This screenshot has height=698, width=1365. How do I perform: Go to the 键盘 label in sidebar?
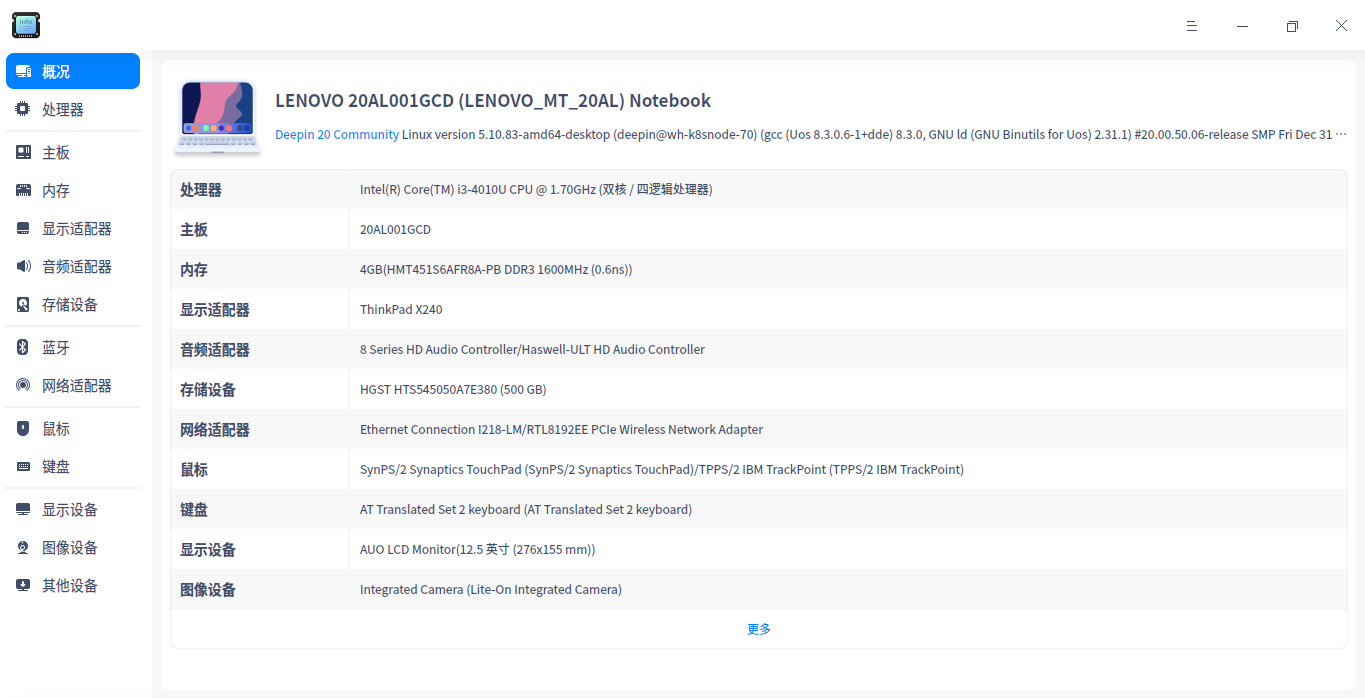pos(56,467)
